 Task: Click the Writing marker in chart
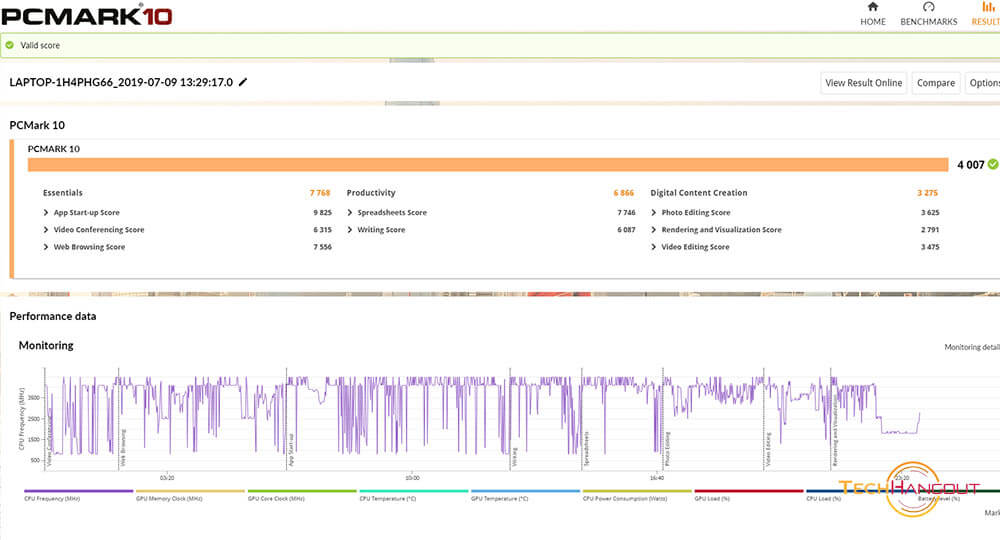click(515, 457)
